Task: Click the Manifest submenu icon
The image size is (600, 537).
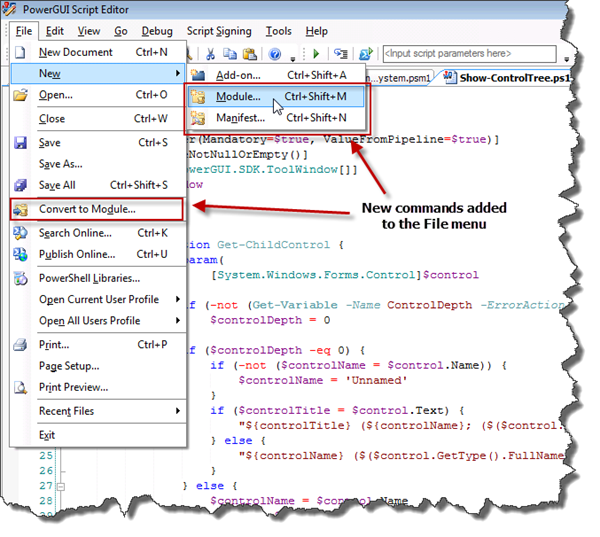Action: tap(198, 118)
